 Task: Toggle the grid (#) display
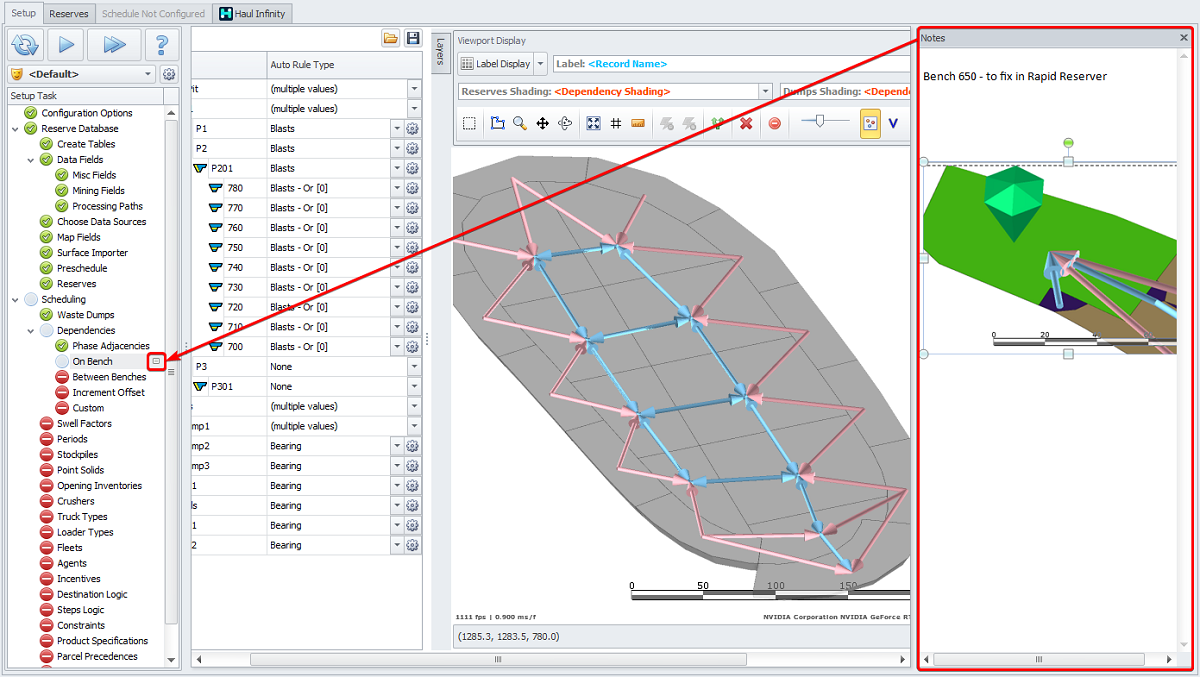(x=616, y=123)
